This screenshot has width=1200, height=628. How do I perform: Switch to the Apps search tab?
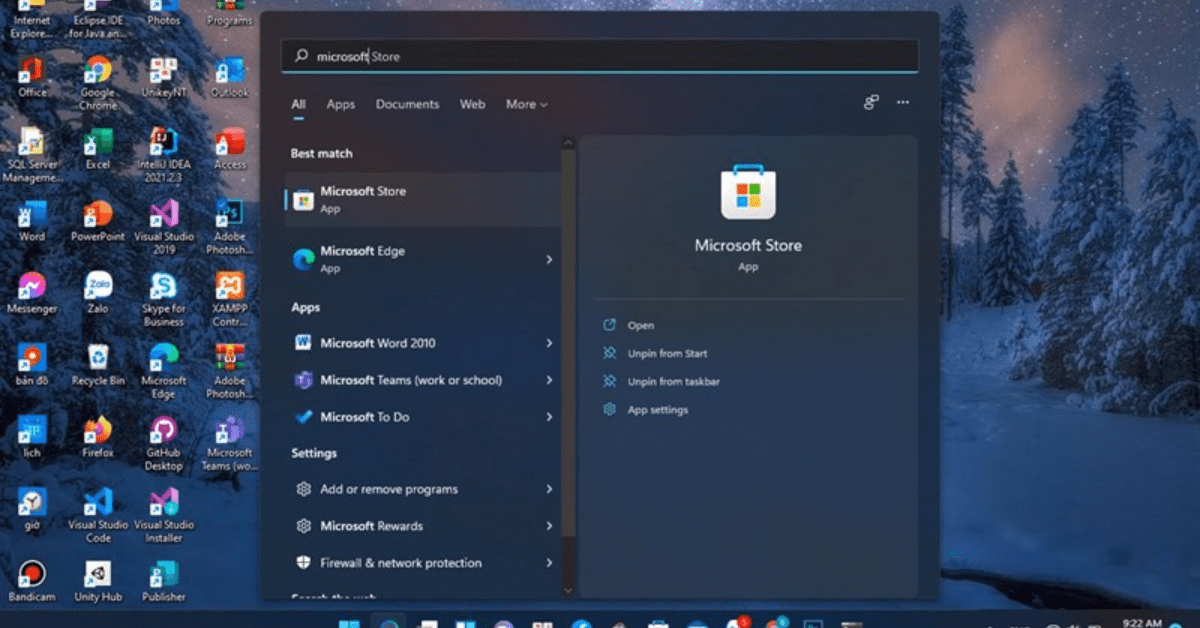tap(341, 104)
